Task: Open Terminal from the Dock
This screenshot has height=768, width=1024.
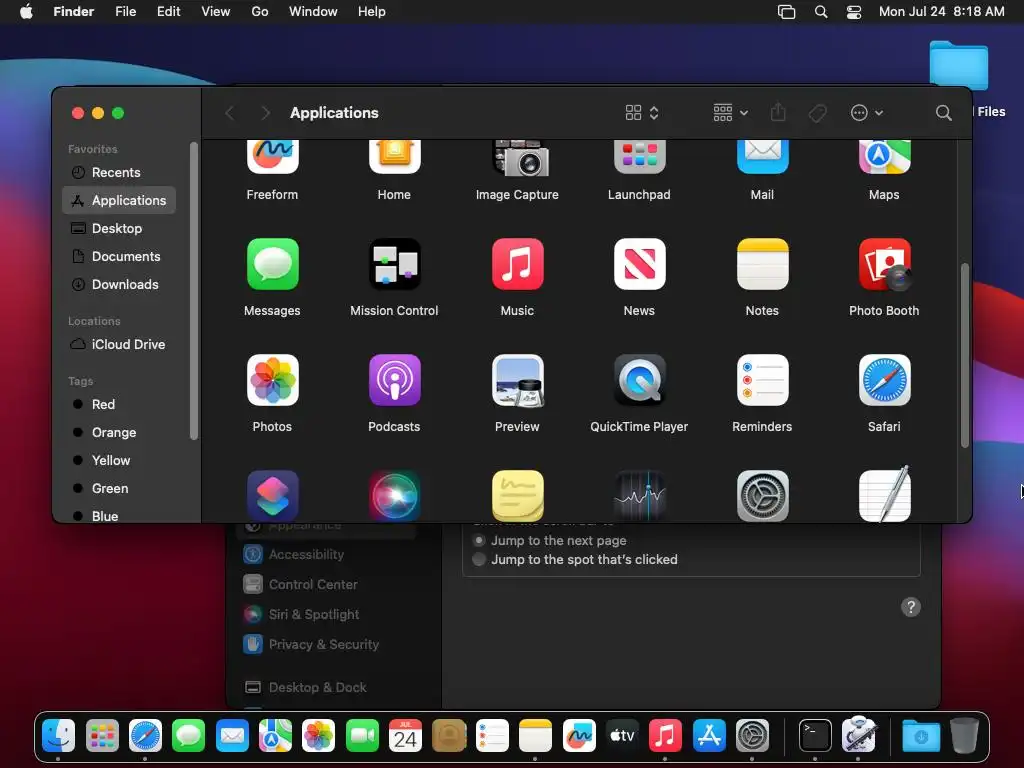Action: pyautogui.click(x=815, y=736)
